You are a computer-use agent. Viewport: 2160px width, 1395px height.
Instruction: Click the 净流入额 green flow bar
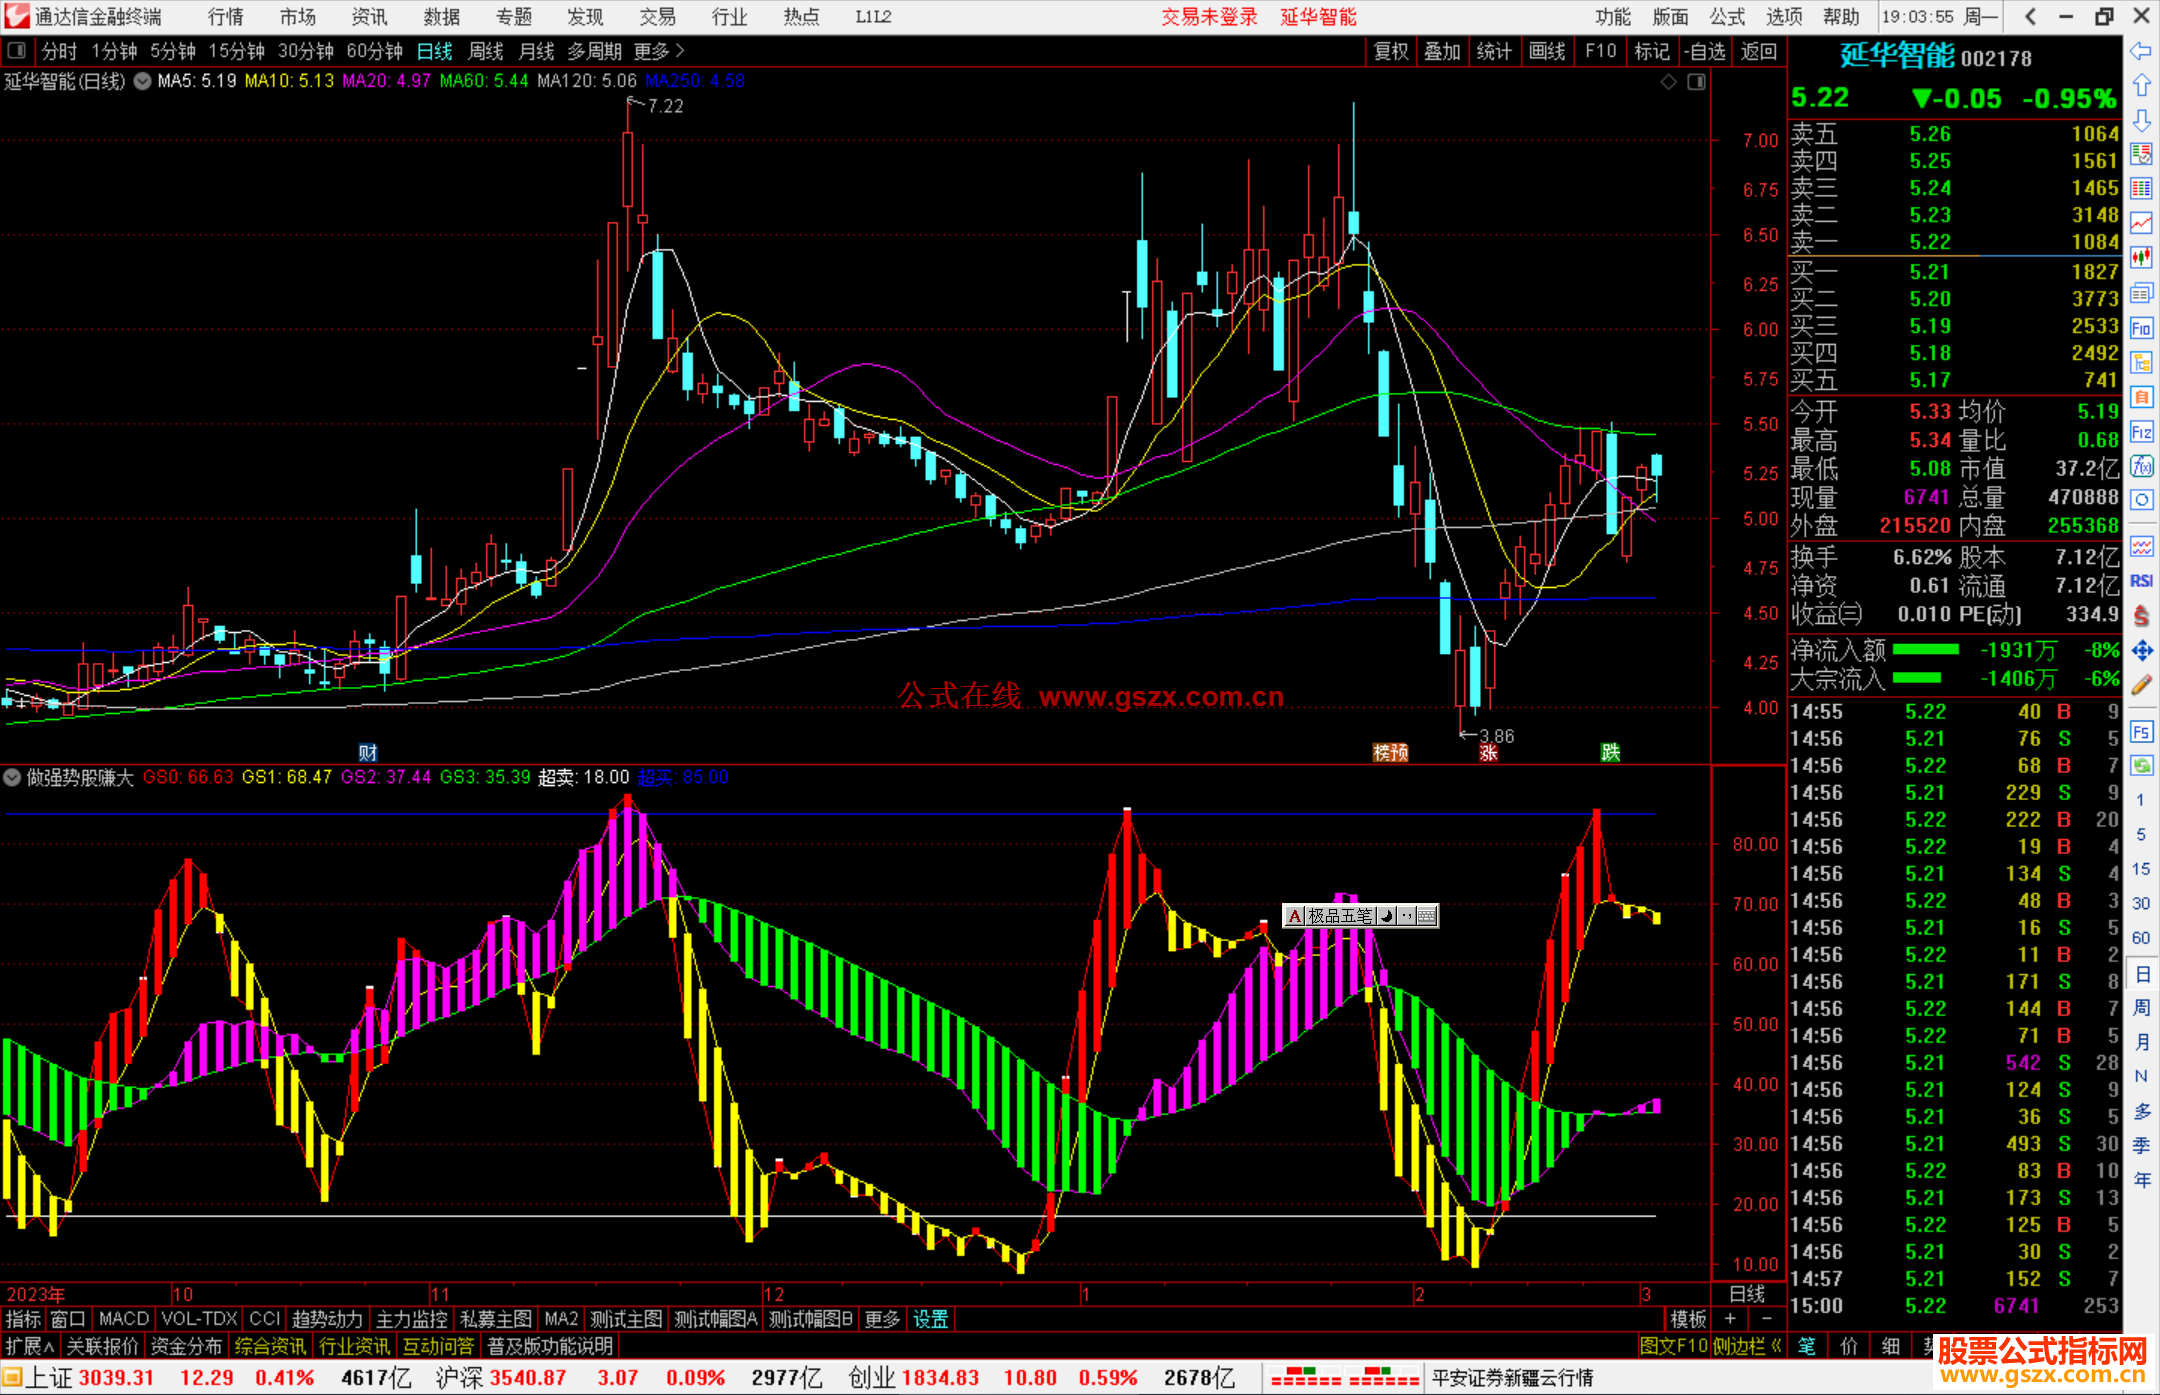[x=1925, y=650]
